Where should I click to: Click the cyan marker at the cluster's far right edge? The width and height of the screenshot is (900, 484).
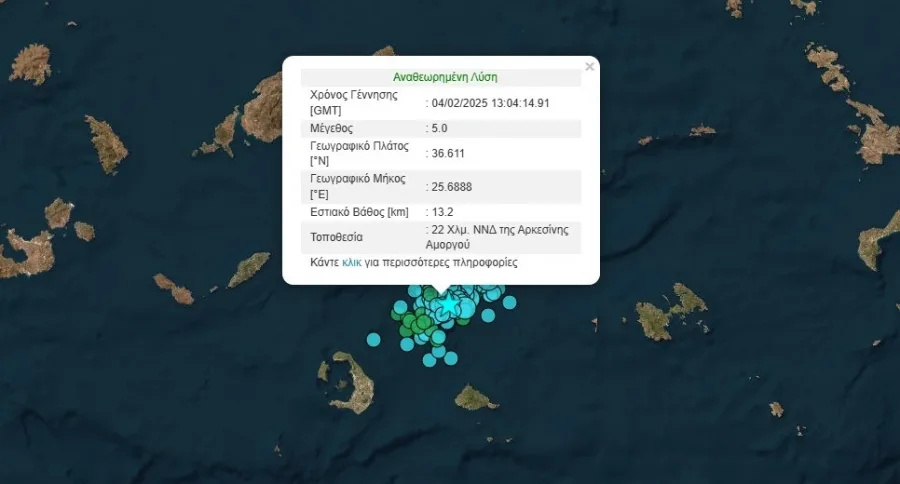tap(509, 302)
